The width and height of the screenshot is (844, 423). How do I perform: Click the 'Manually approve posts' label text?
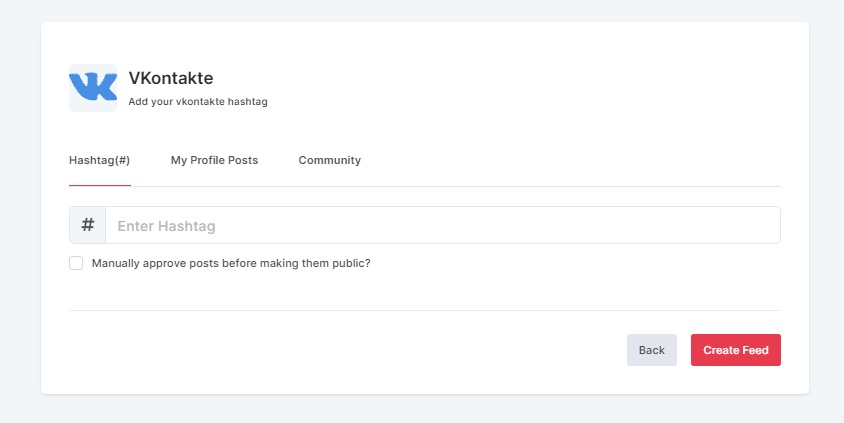[230, 264]
